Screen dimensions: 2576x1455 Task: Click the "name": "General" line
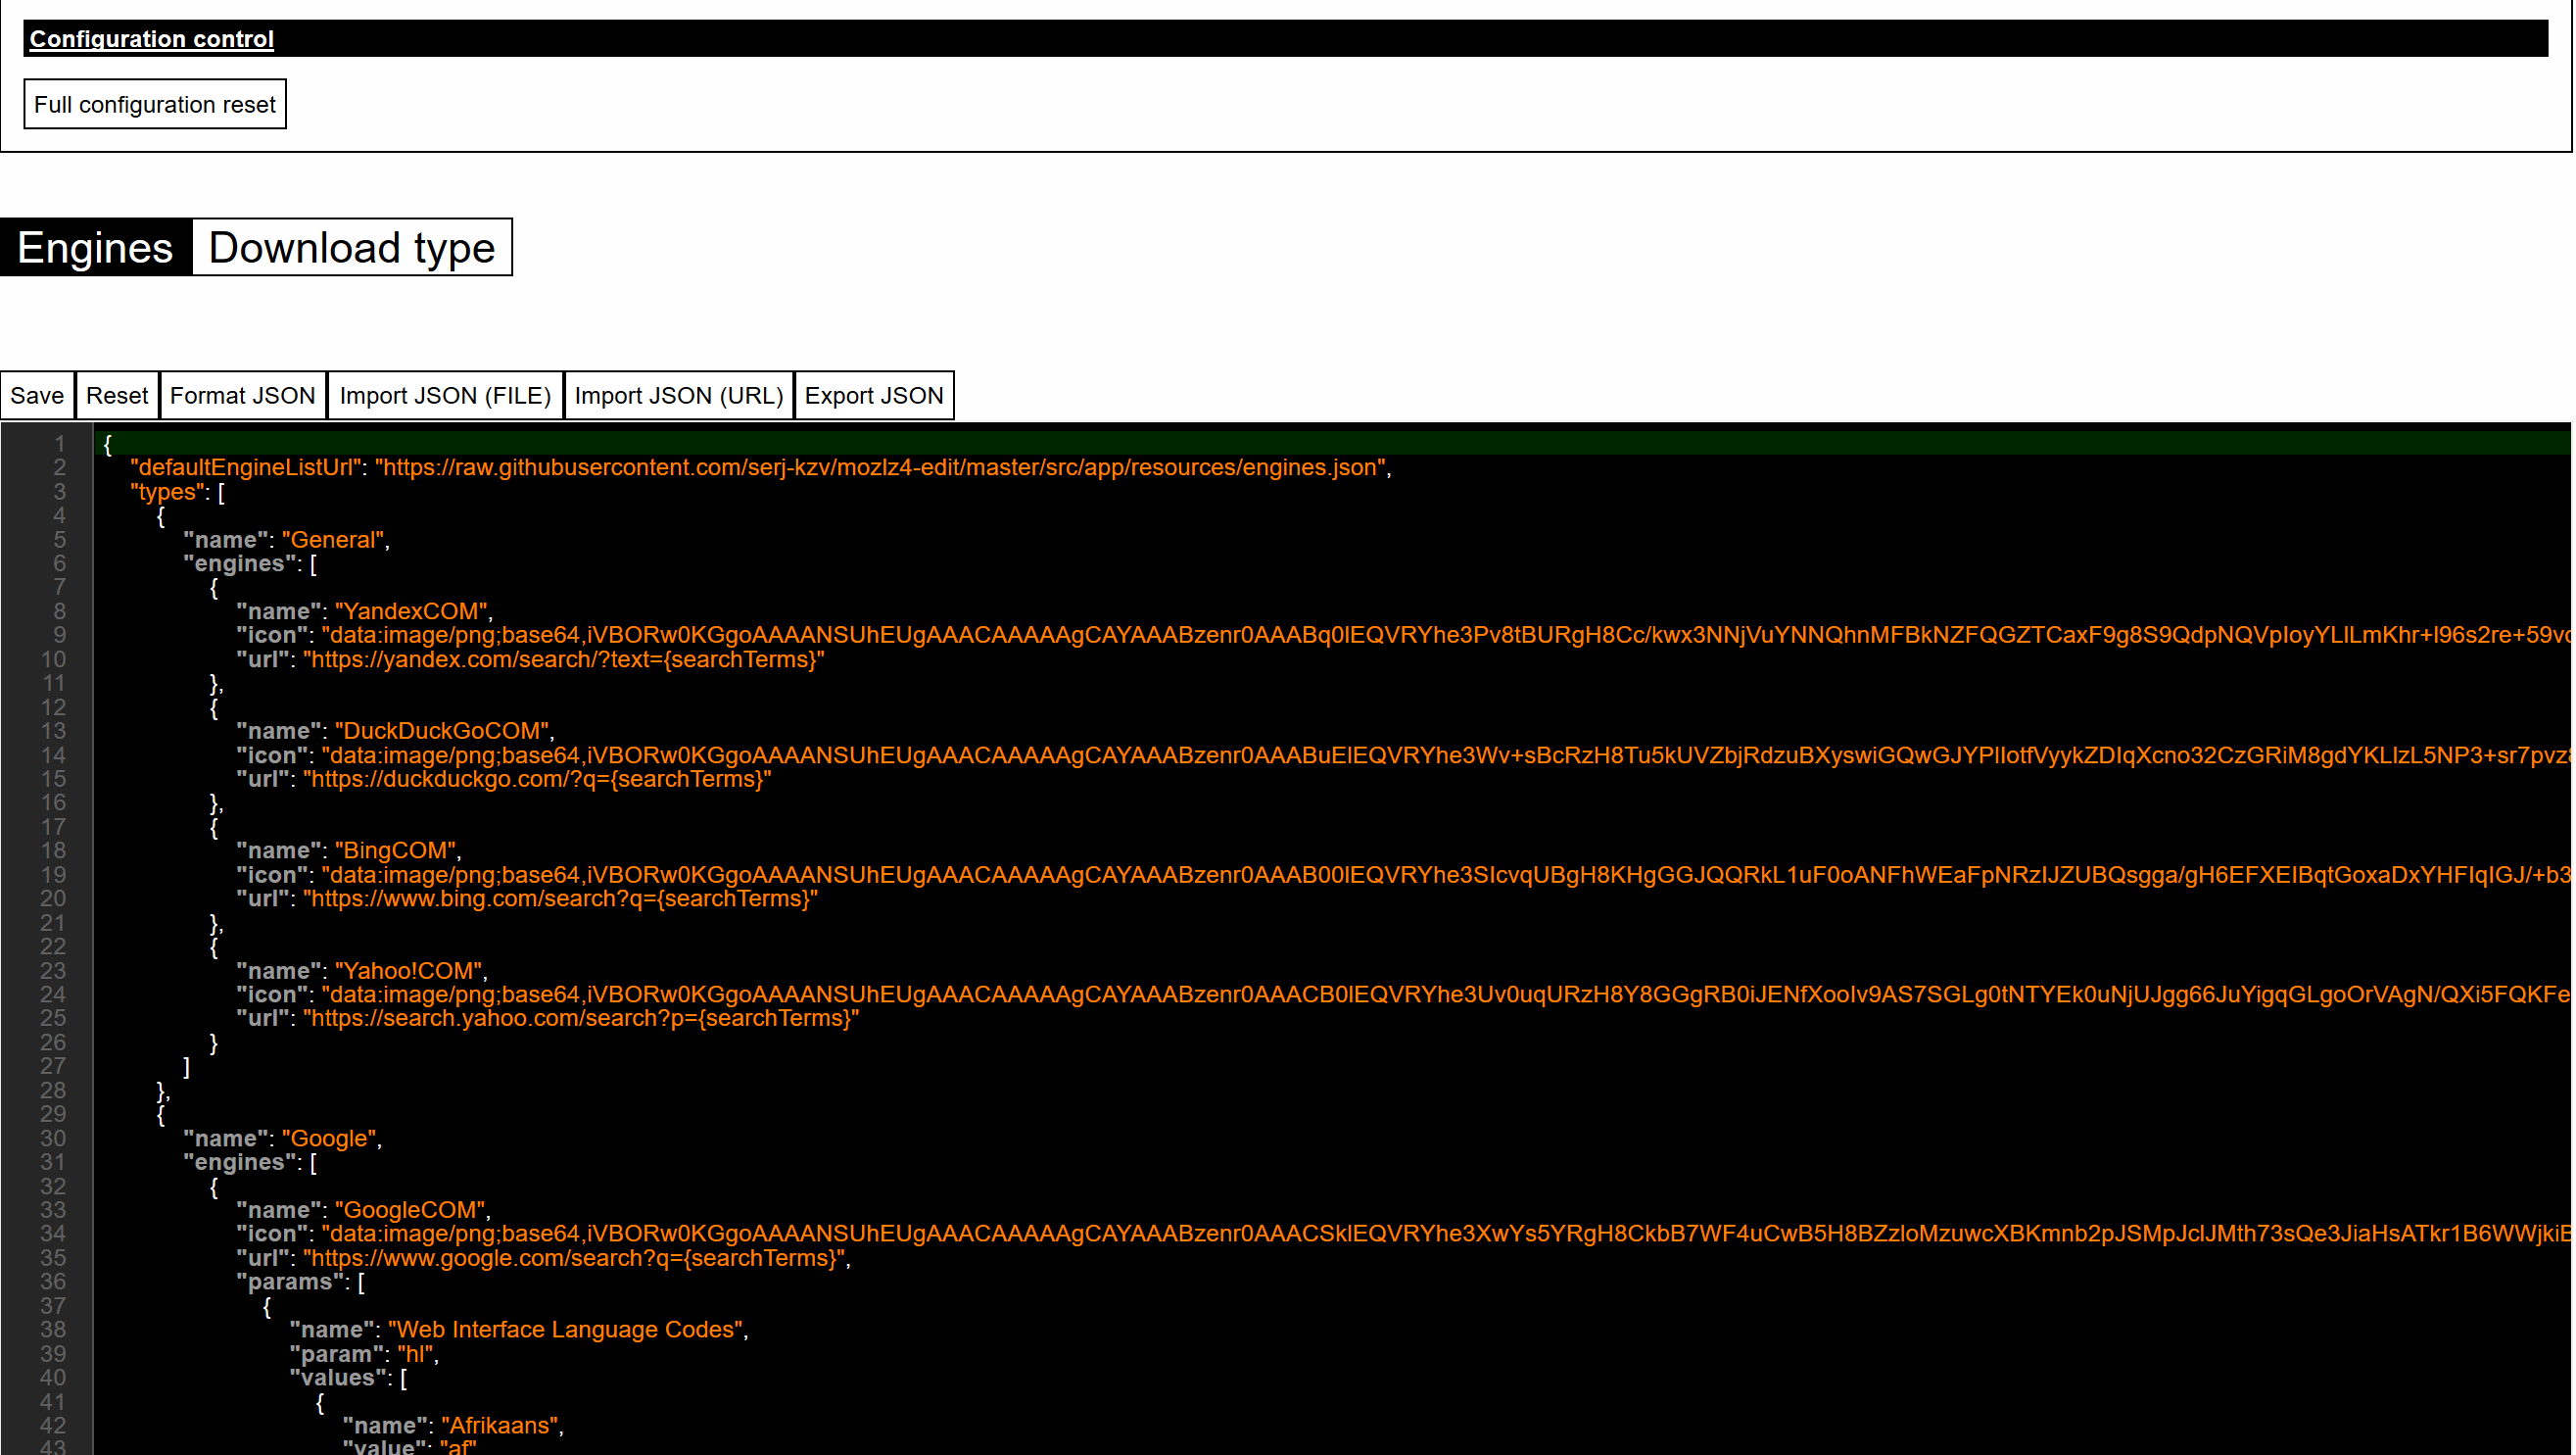click(x=286, y=540)
